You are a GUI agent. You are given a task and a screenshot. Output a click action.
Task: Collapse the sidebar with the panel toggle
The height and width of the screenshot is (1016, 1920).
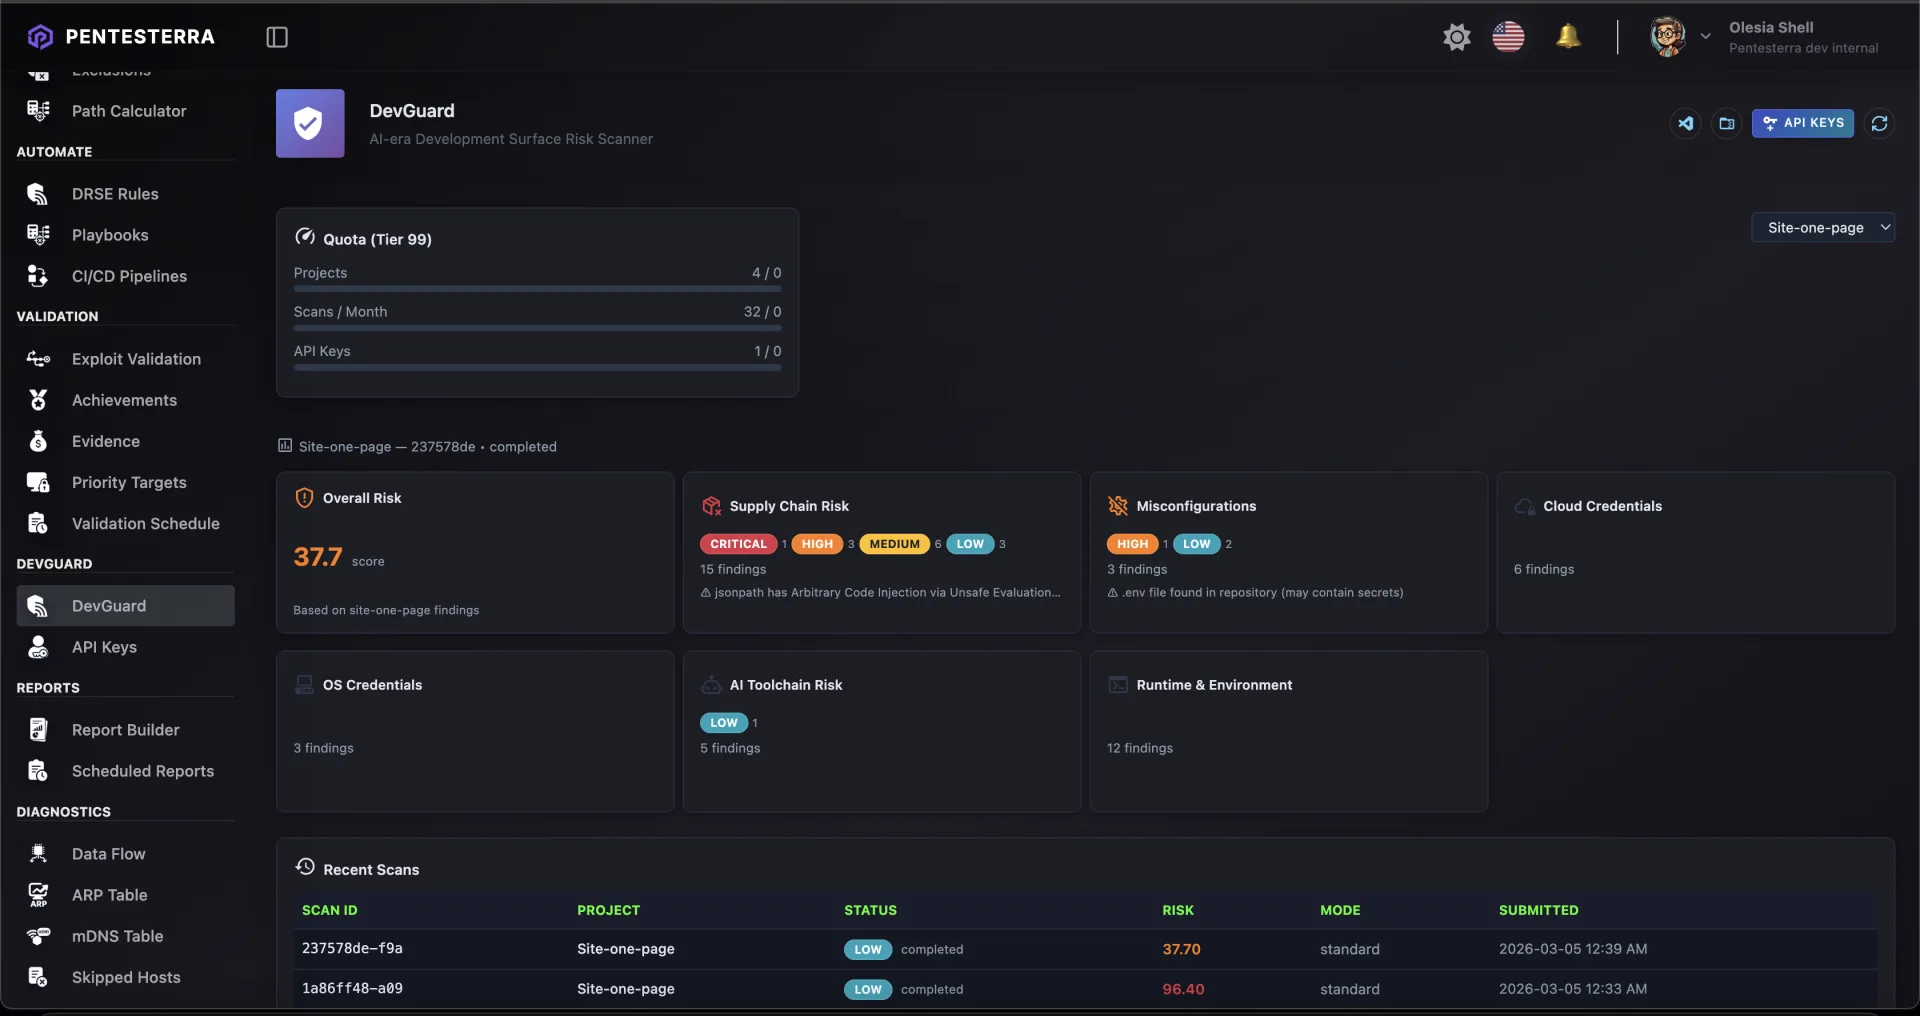pyautogui.click(x=276, y=37)
